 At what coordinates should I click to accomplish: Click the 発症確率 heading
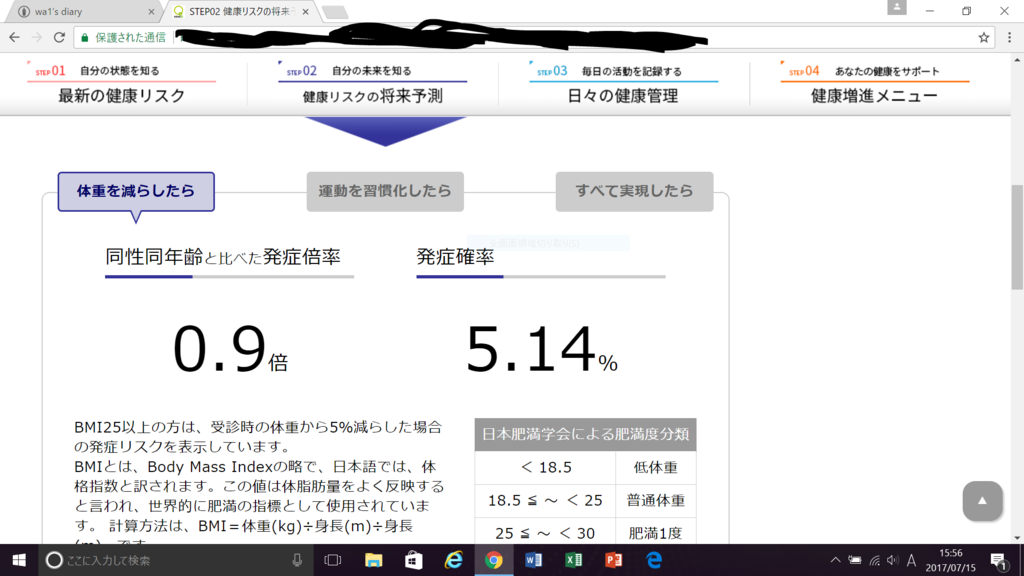[x=455, y=257]
